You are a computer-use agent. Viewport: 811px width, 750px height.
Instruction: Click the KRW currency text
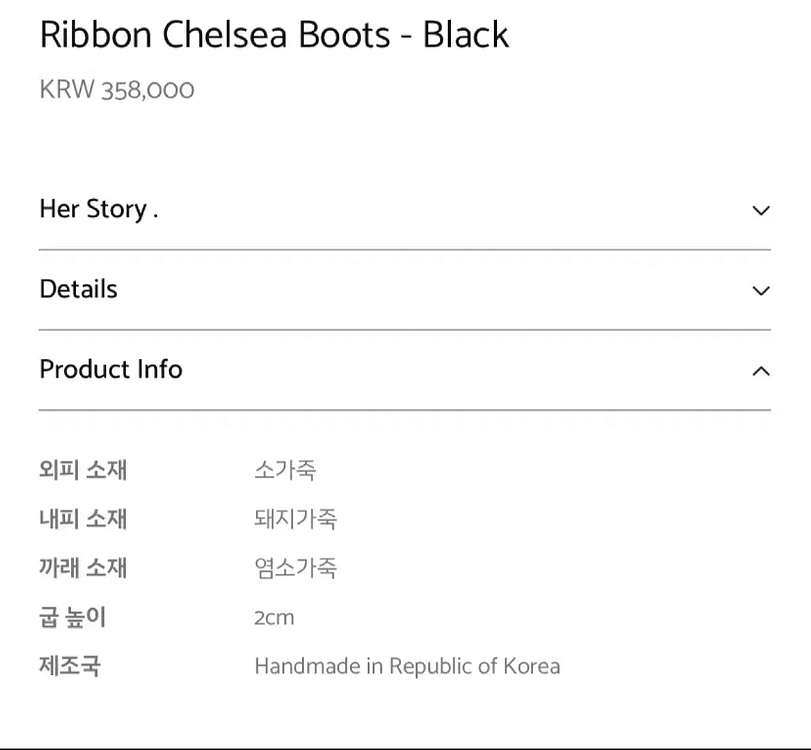point(67,90)
